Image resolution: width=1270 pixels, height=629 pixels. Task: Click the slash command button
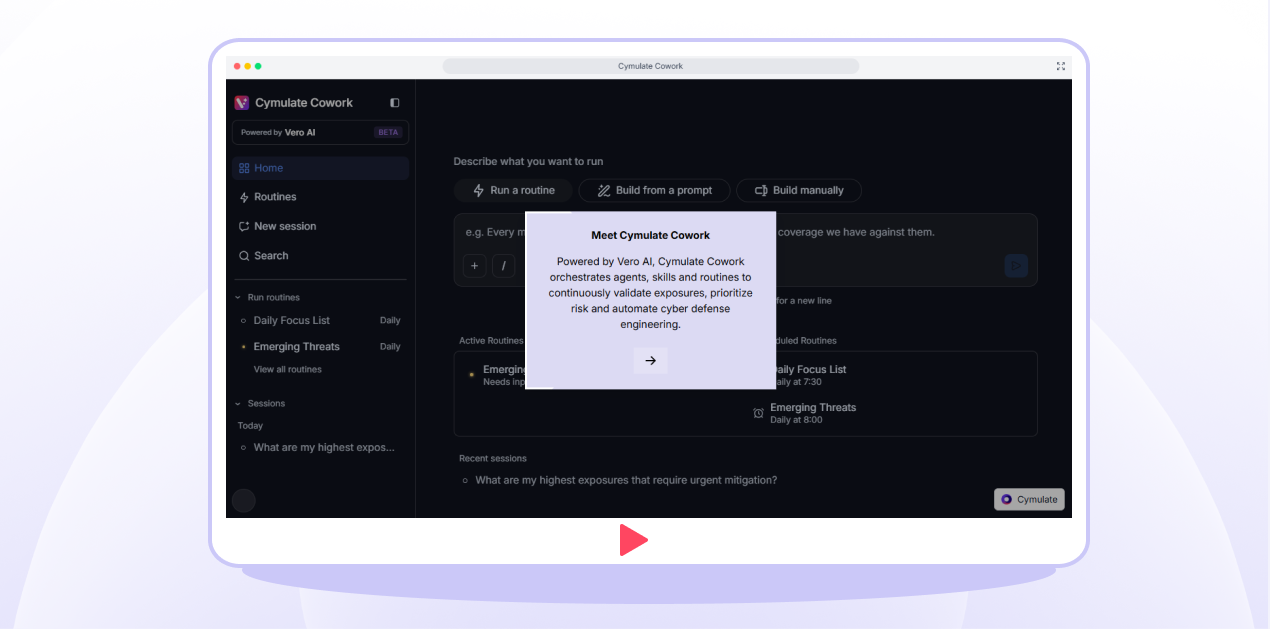(504, 265)
